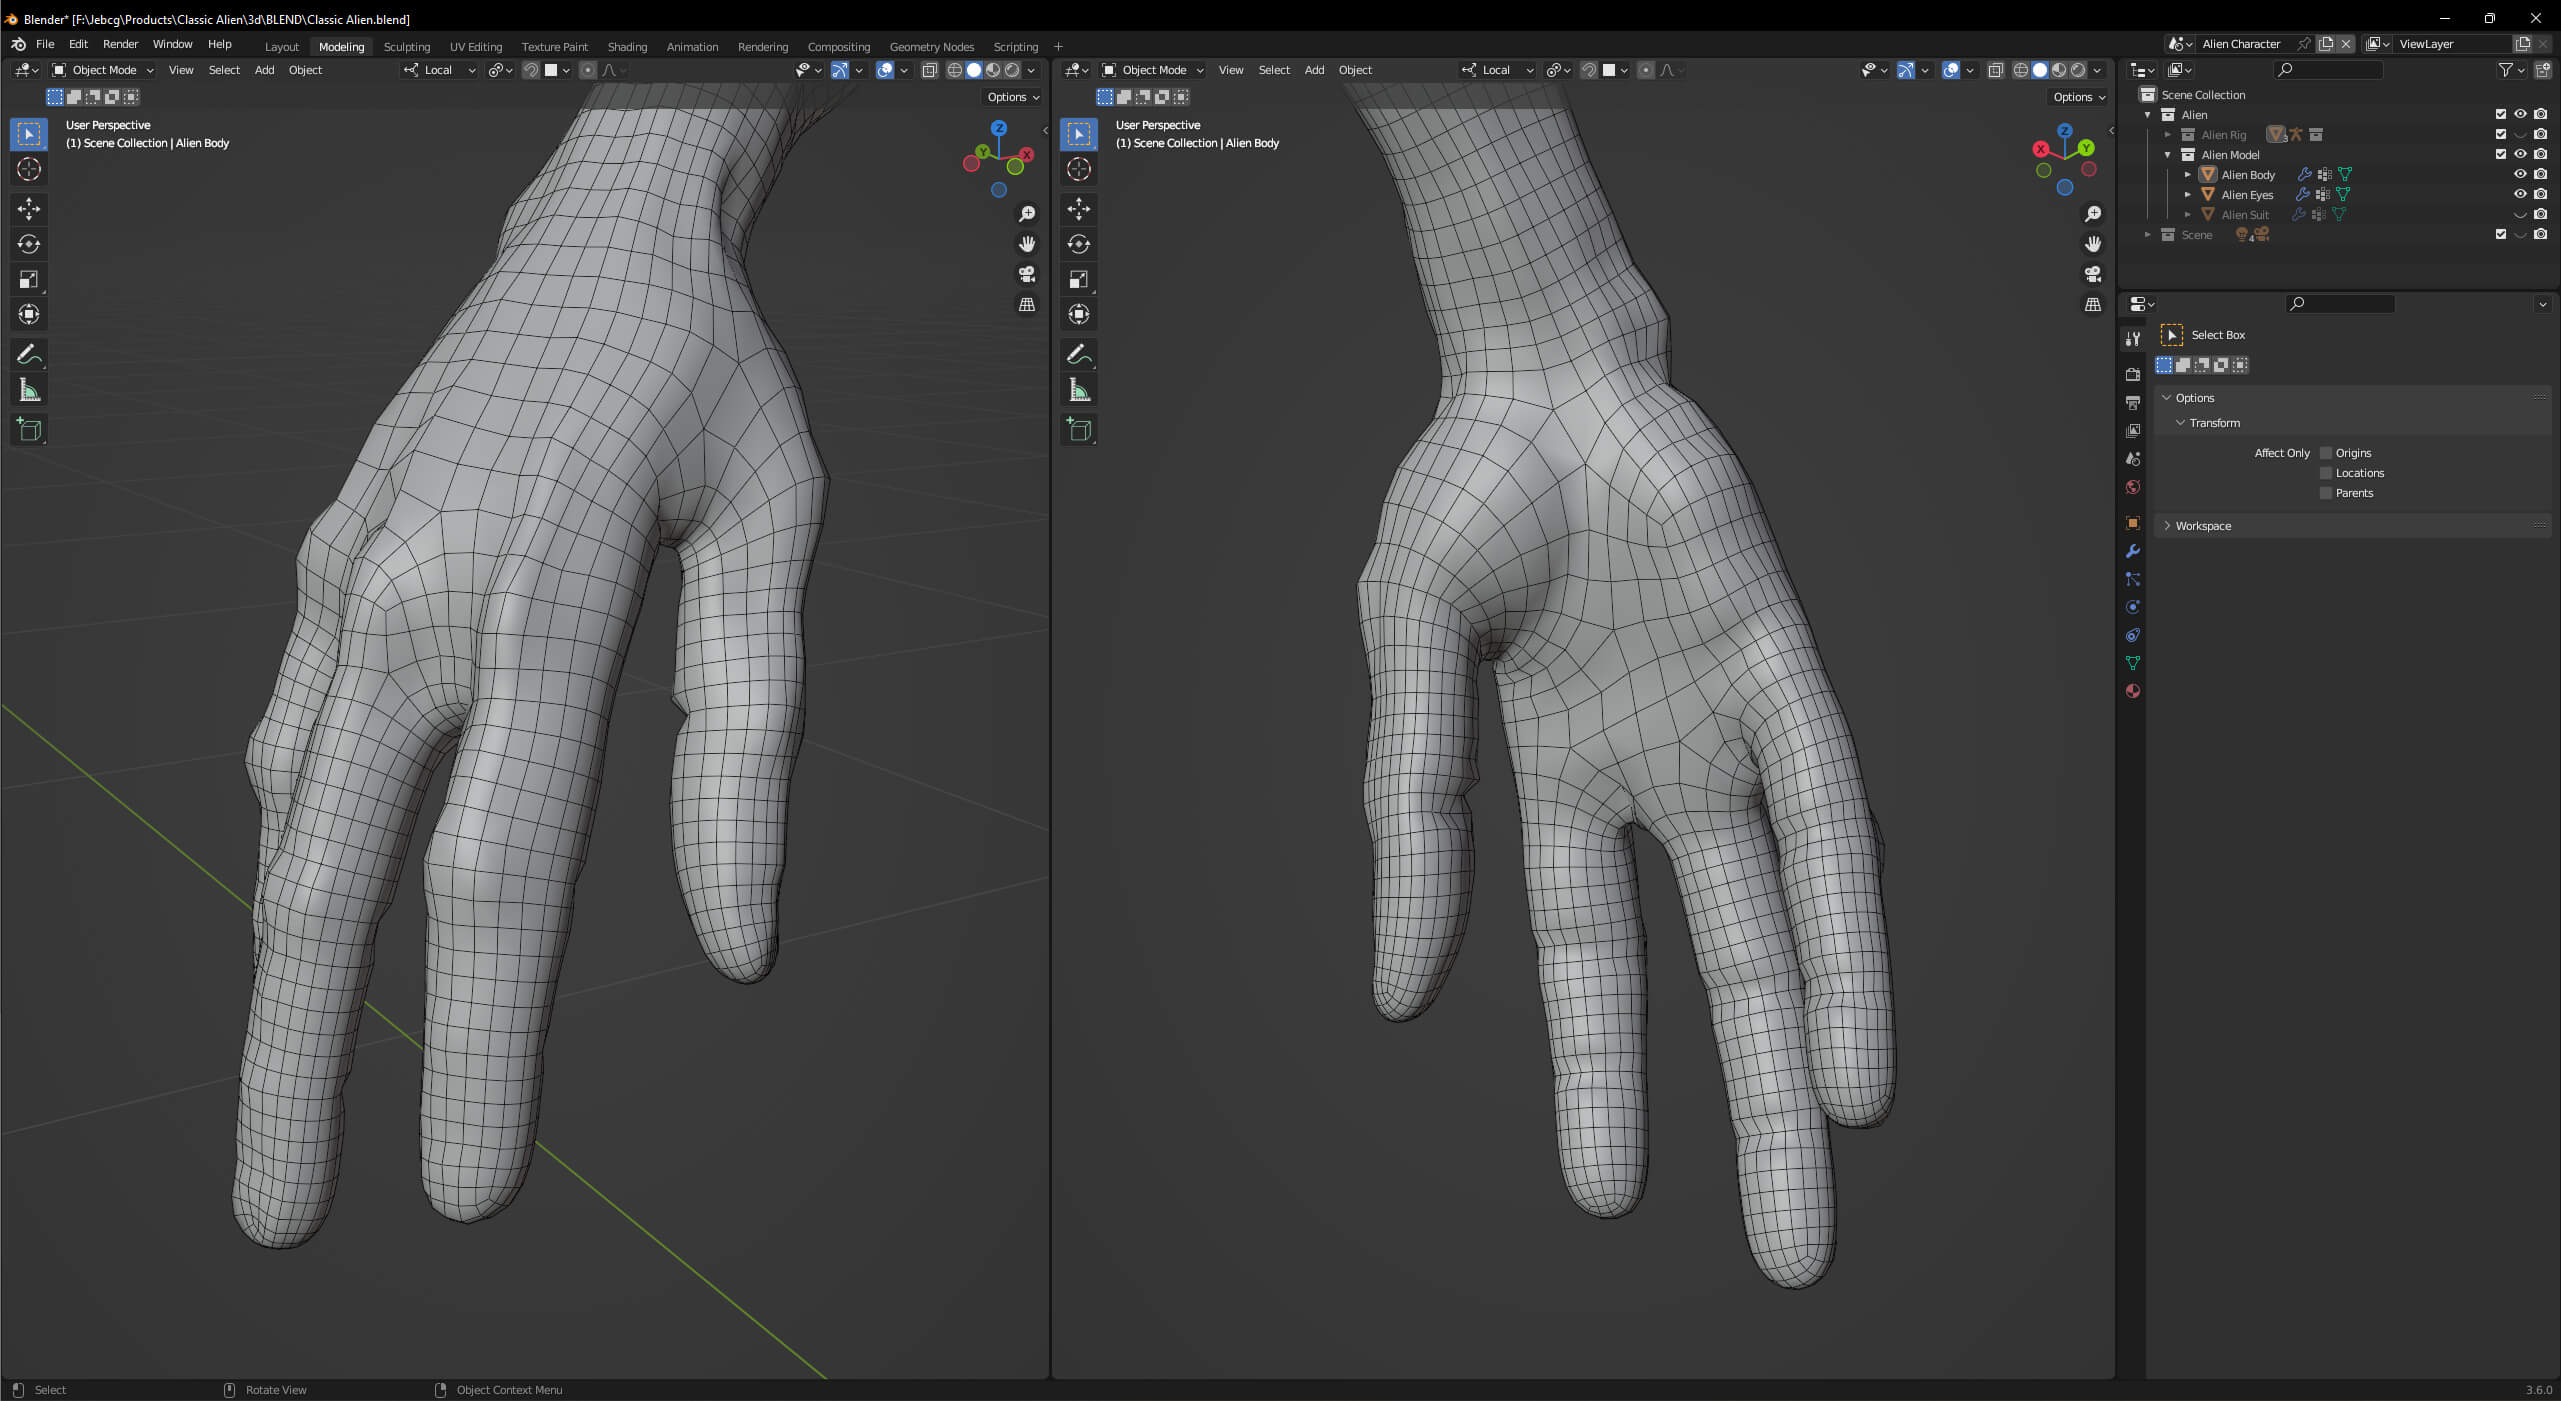Click the outliner search field
Image resolution: width=2561 pixels, height=1401 pixels.
2330,70
